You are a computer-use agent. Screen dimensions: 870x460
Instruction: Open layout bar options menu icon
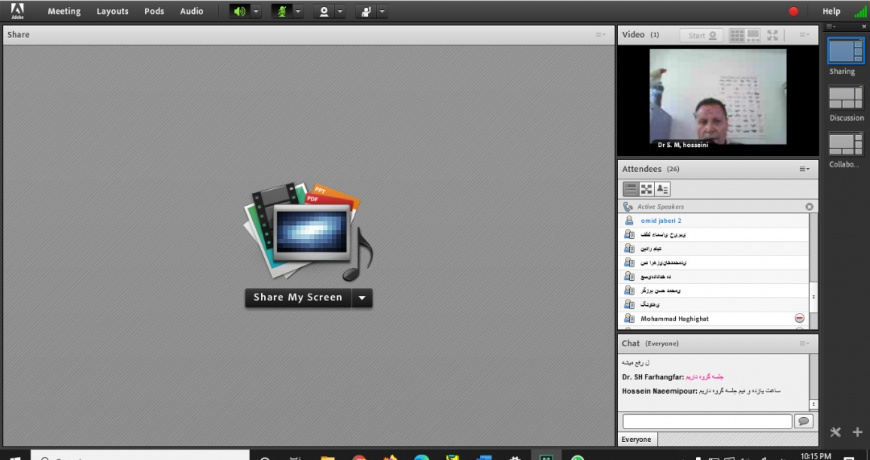coord(830,26)
